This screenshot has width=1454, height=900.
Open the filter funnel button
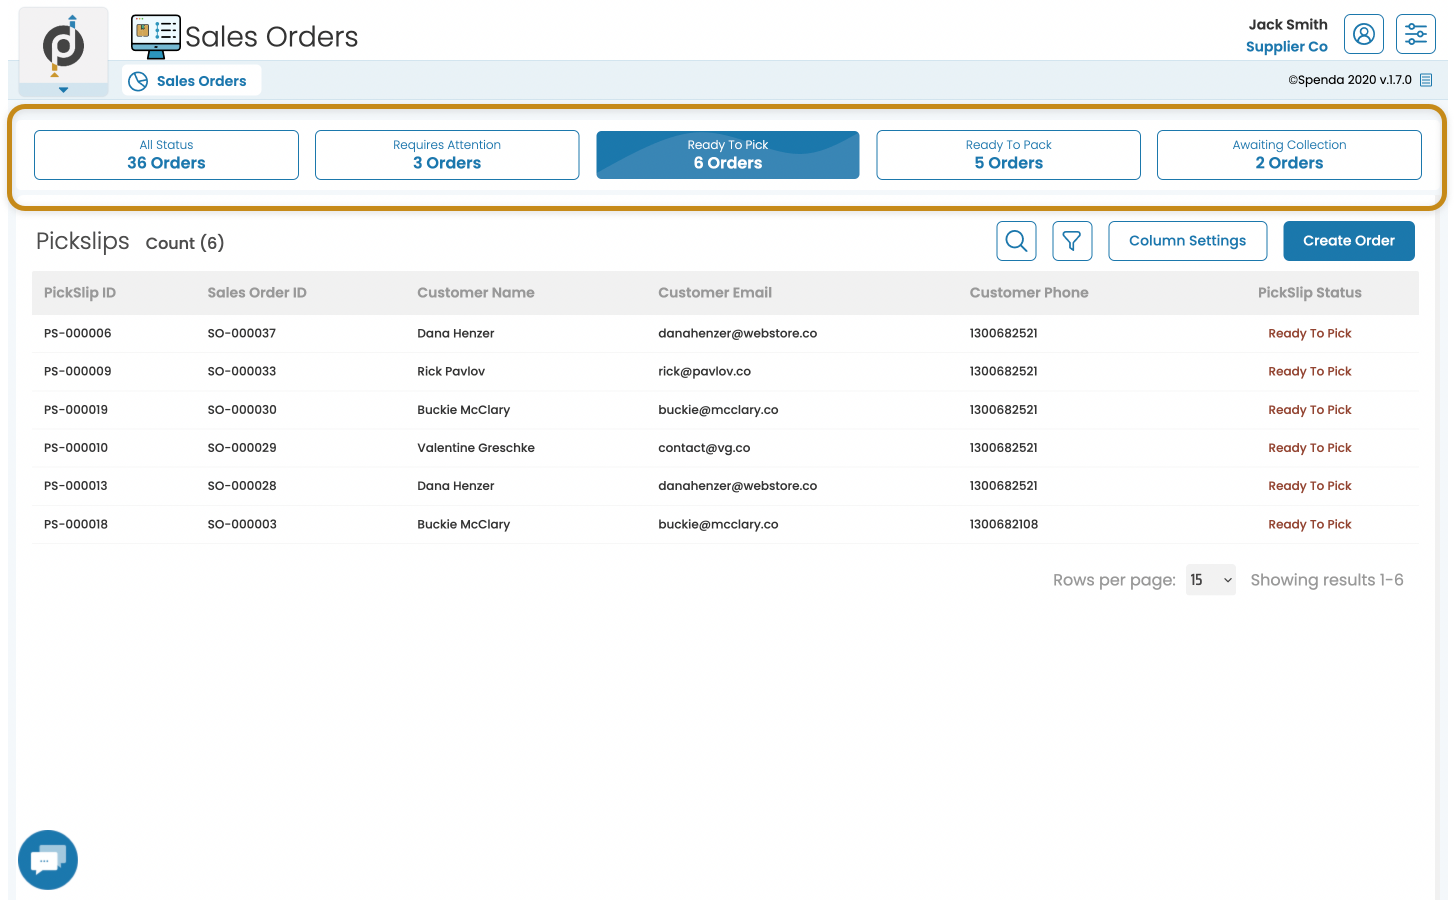(x=1072, y=241)
